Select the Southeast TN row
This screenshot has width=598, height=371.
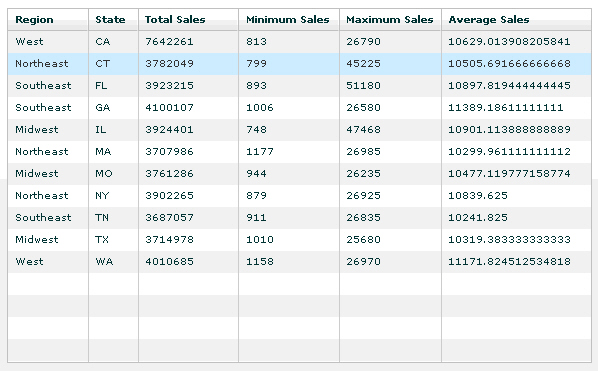coord(299,218)
